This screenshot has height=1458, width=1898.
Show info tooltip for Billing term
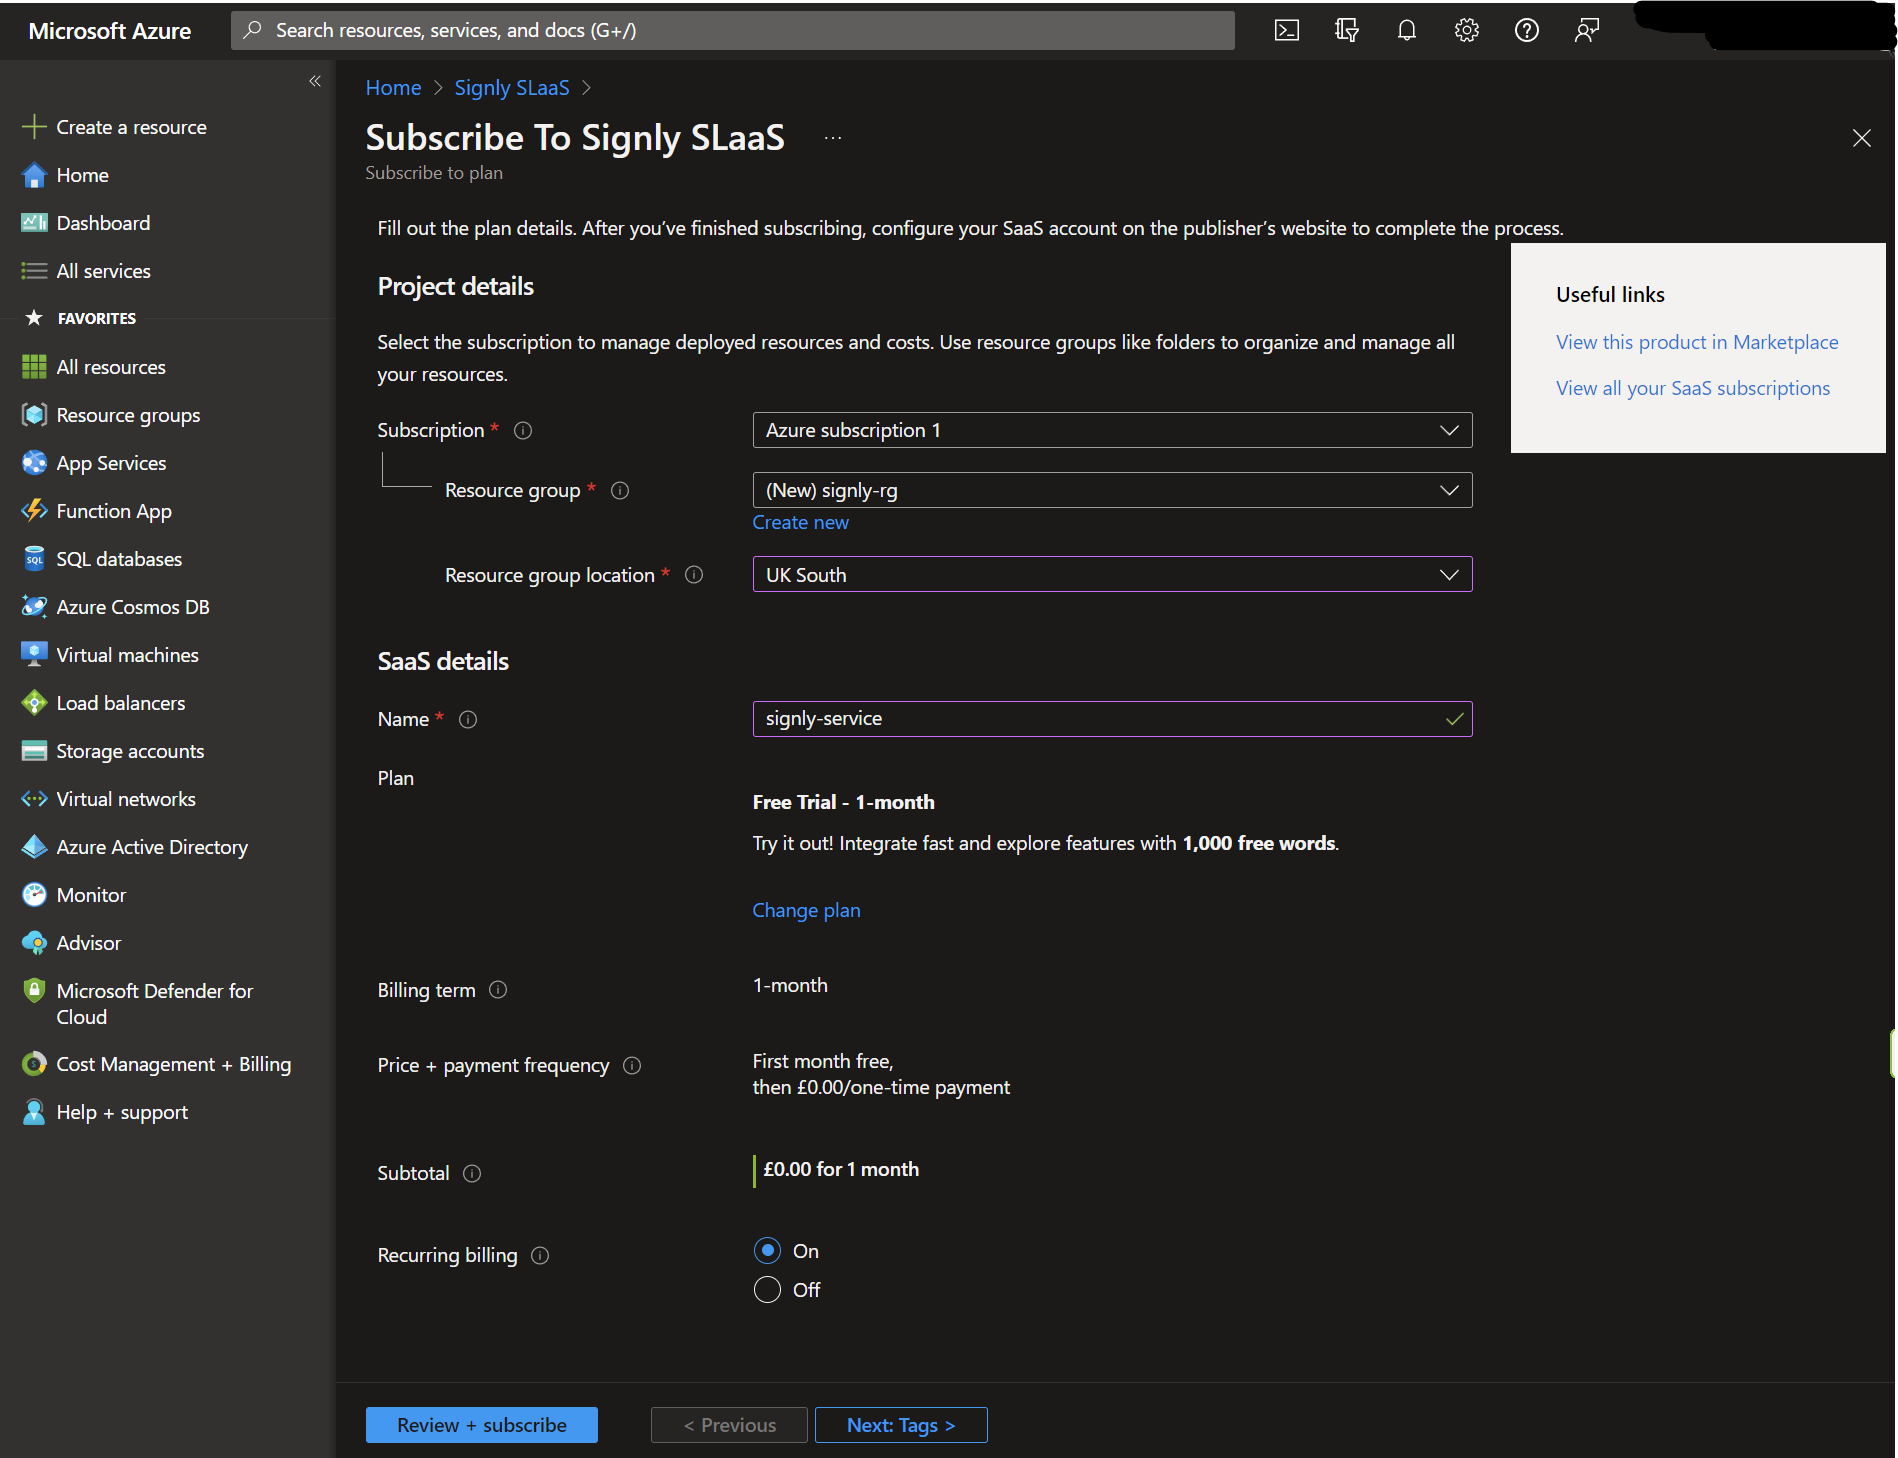(498, 990)
